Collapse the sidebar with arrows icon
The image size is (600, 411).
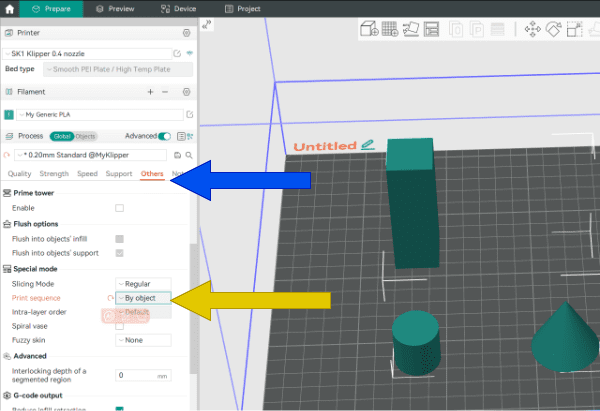[207, 24]
